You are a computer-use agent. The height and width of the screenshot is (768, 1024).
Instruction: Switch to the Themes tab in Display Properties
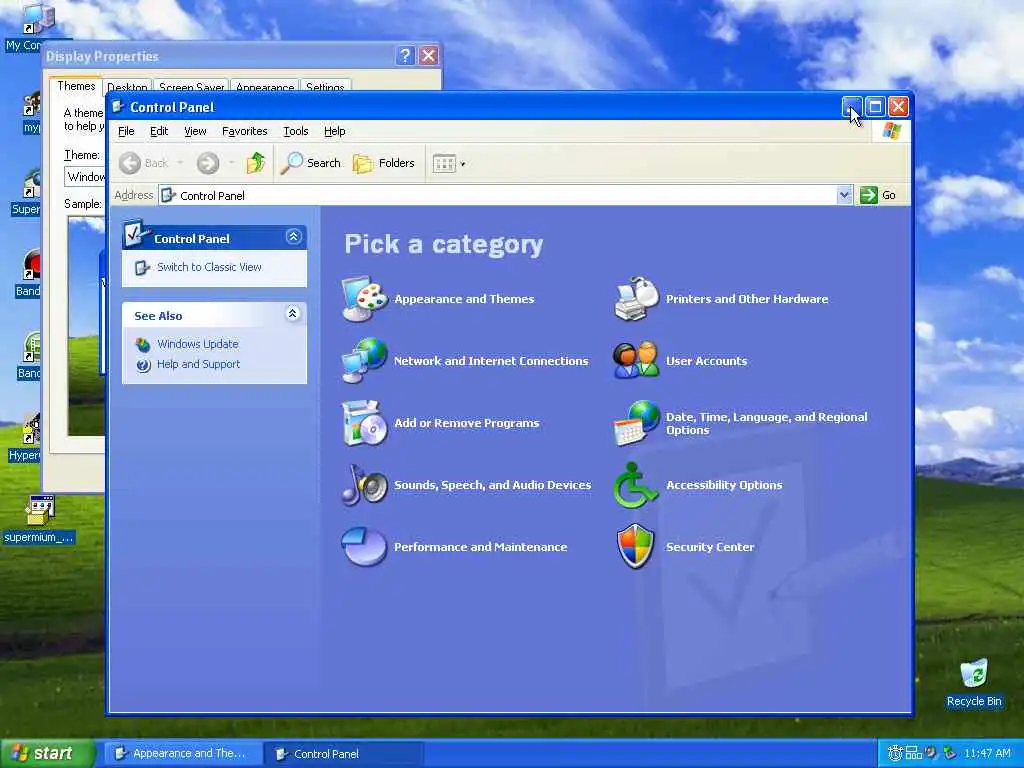[76, 86]
